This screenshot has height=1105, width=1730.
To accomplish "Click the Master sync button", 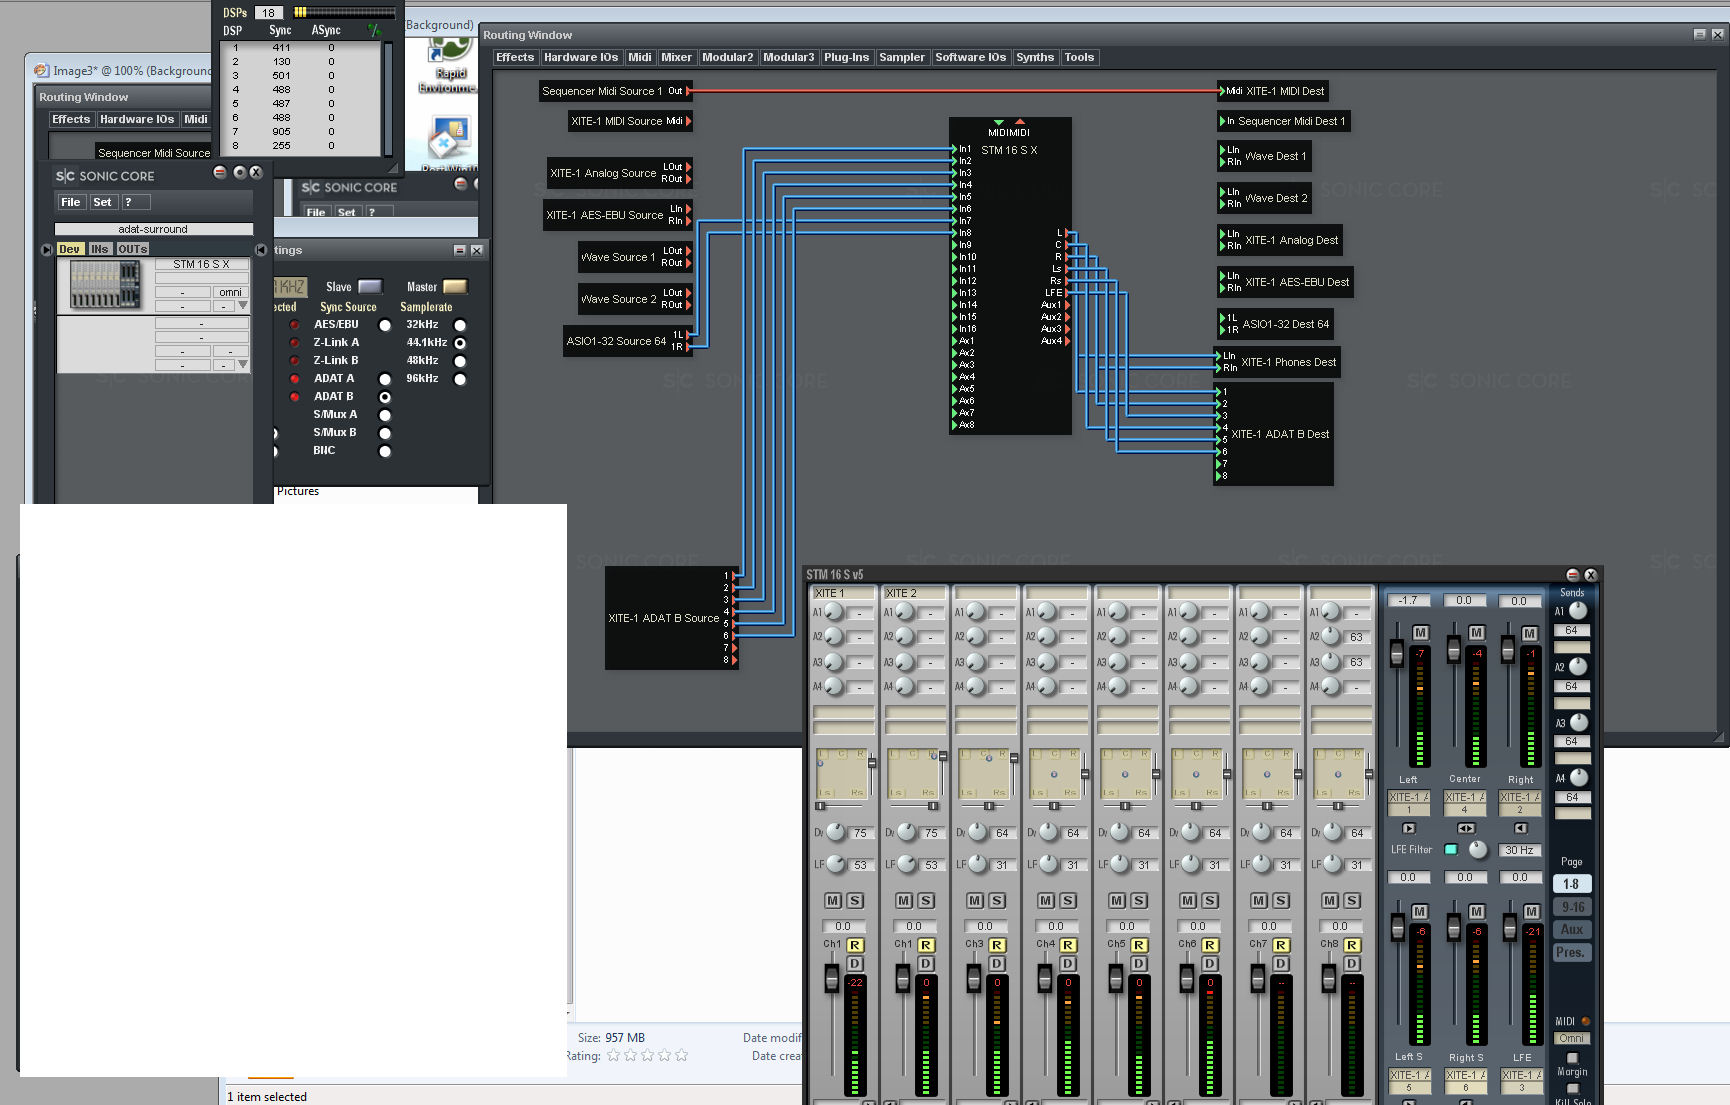I will click(x=455, y=287).
